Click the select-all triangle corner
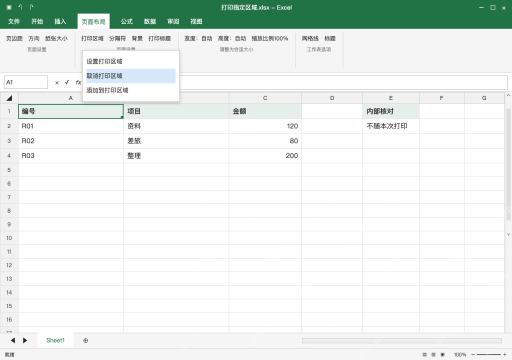 [9, 98]
